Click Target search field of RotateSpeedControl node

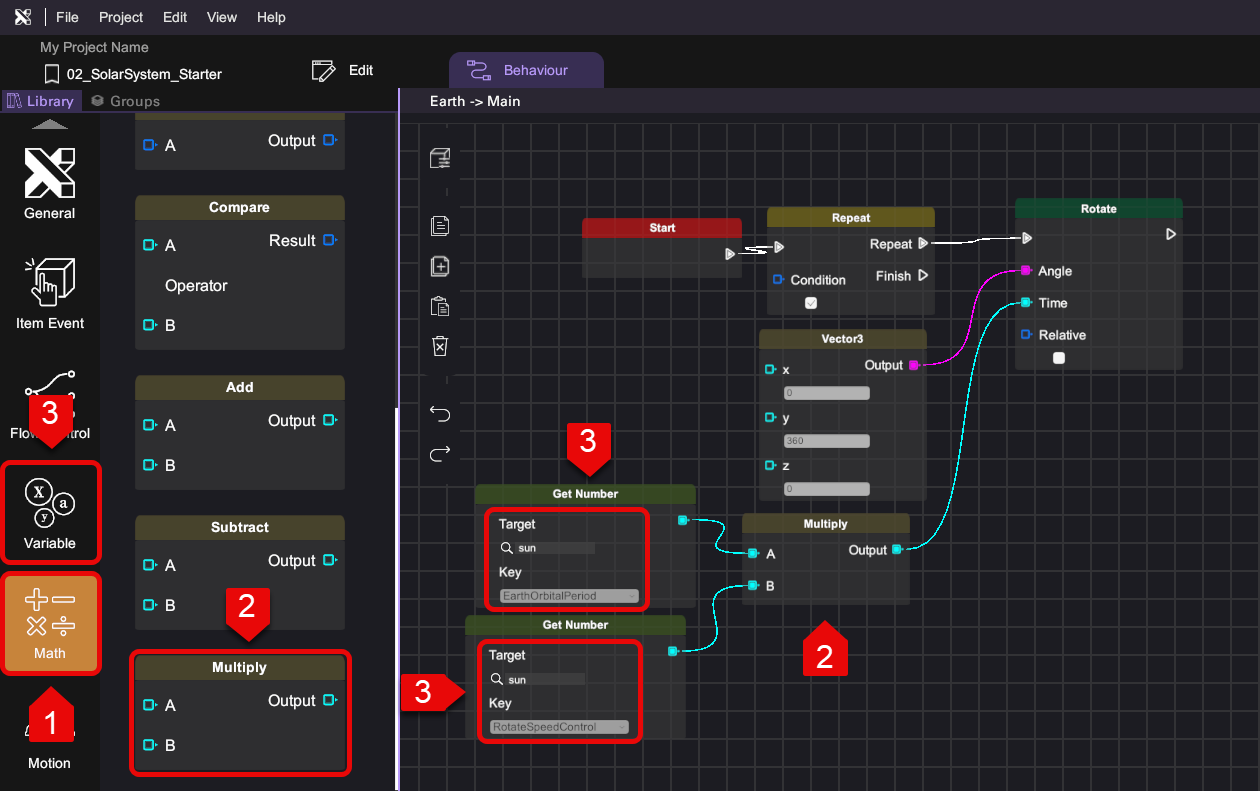pos(537,679)
